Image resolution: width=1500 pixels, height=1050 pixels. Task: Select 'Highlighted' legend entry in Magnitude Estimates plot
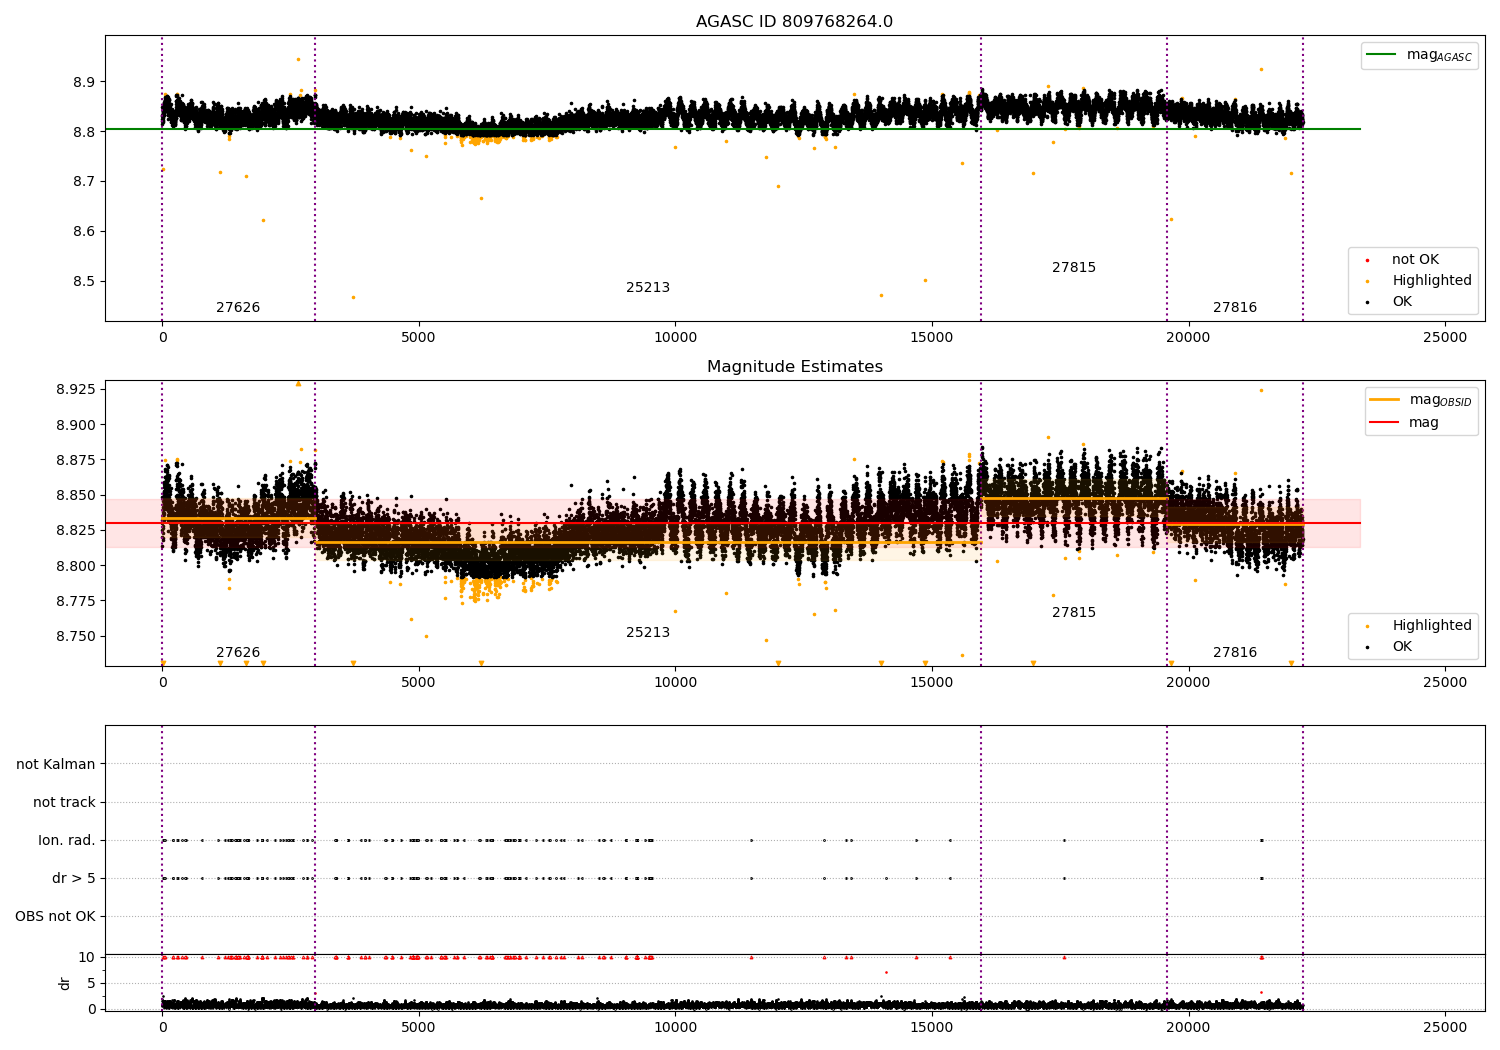(1431, 626)
